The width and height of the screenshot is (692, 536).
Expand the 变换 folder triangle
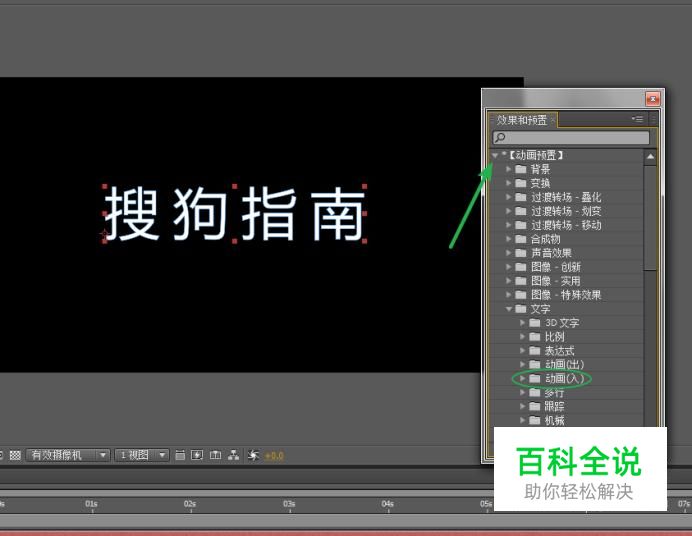pyautogui.click(x=508, y=183)
